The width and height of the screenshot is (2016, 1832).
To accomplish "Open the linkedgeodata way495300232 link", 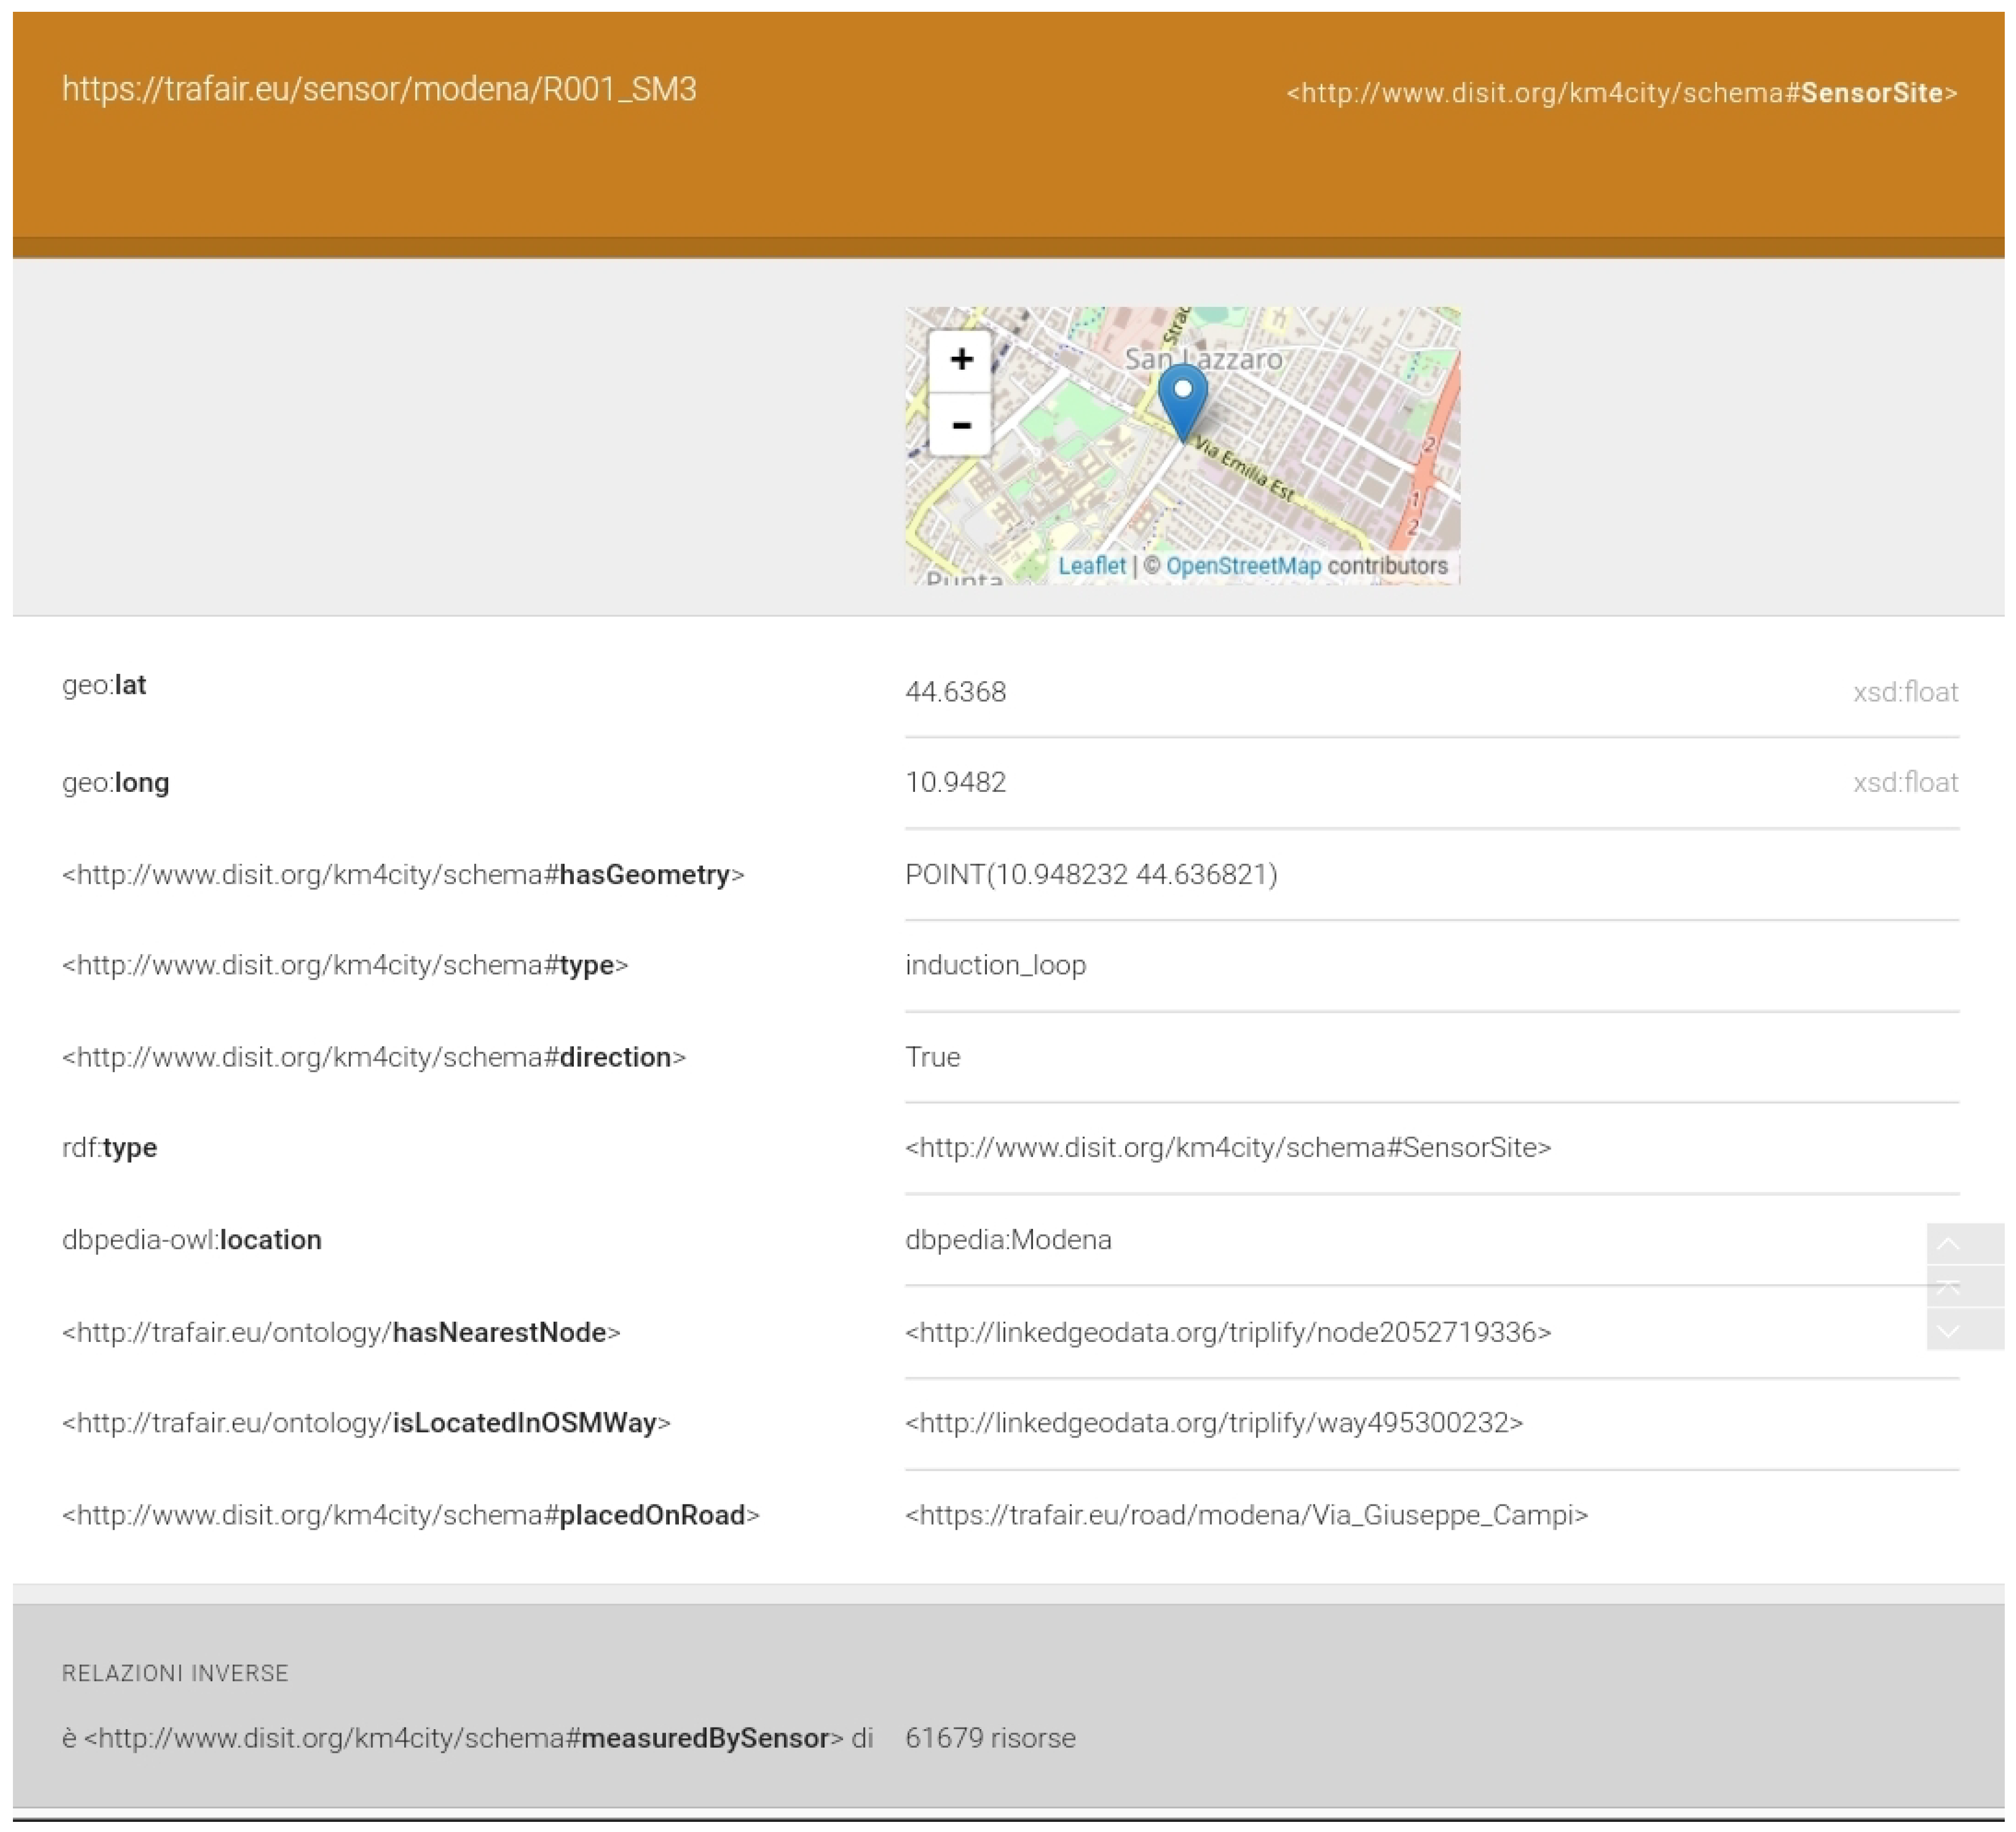I will click(x=1213, y=1422).
